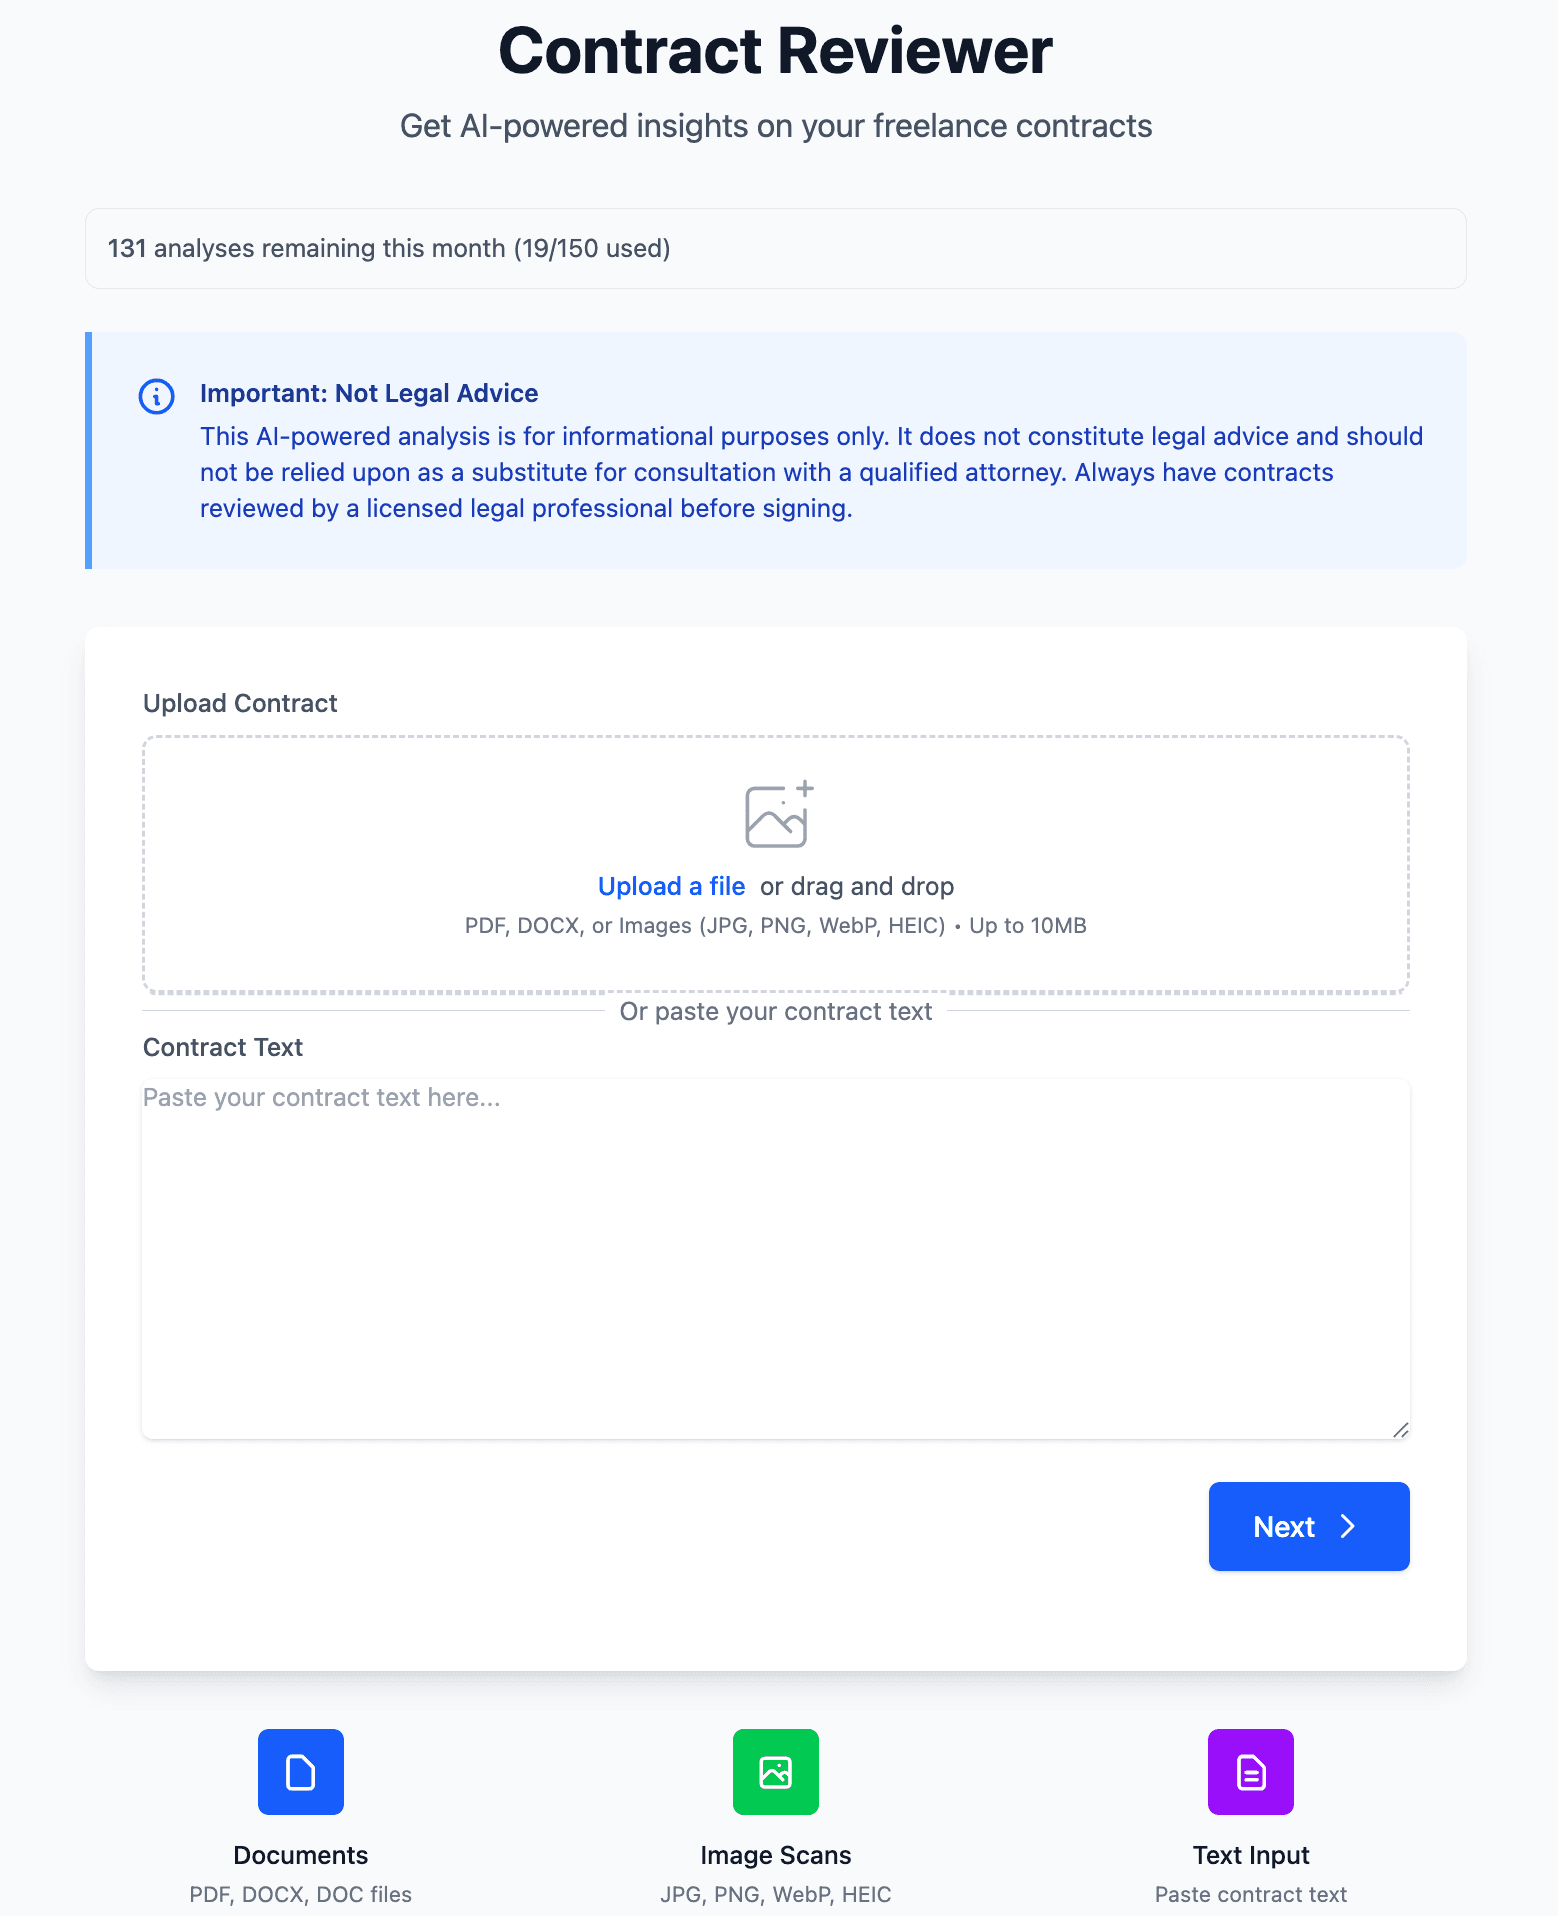Click the info icon beside the legal disclaimer
Screen dimensions: 1558x1916
click(156, 396)
